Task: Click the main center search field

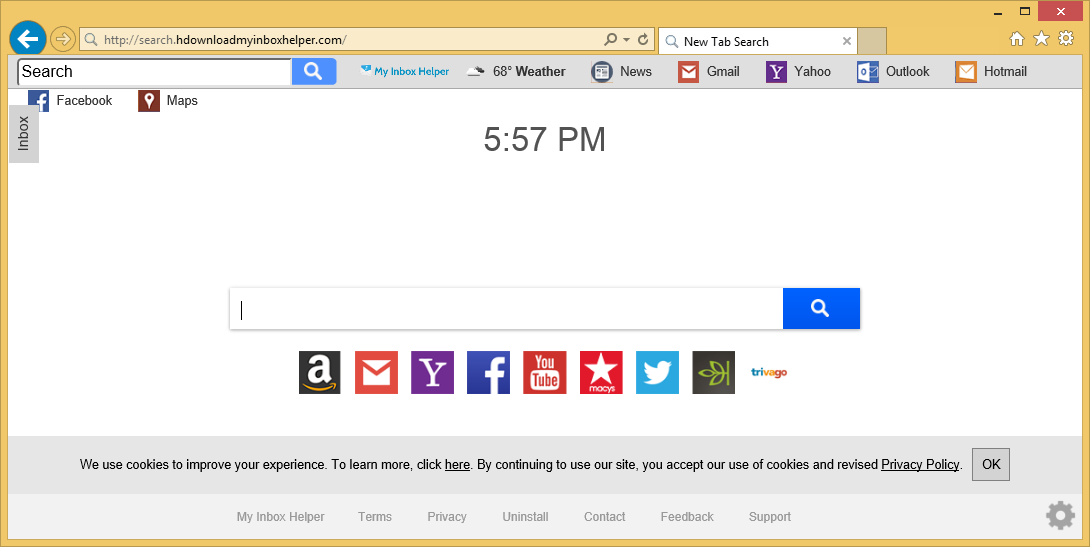Action: pos(506,309)
